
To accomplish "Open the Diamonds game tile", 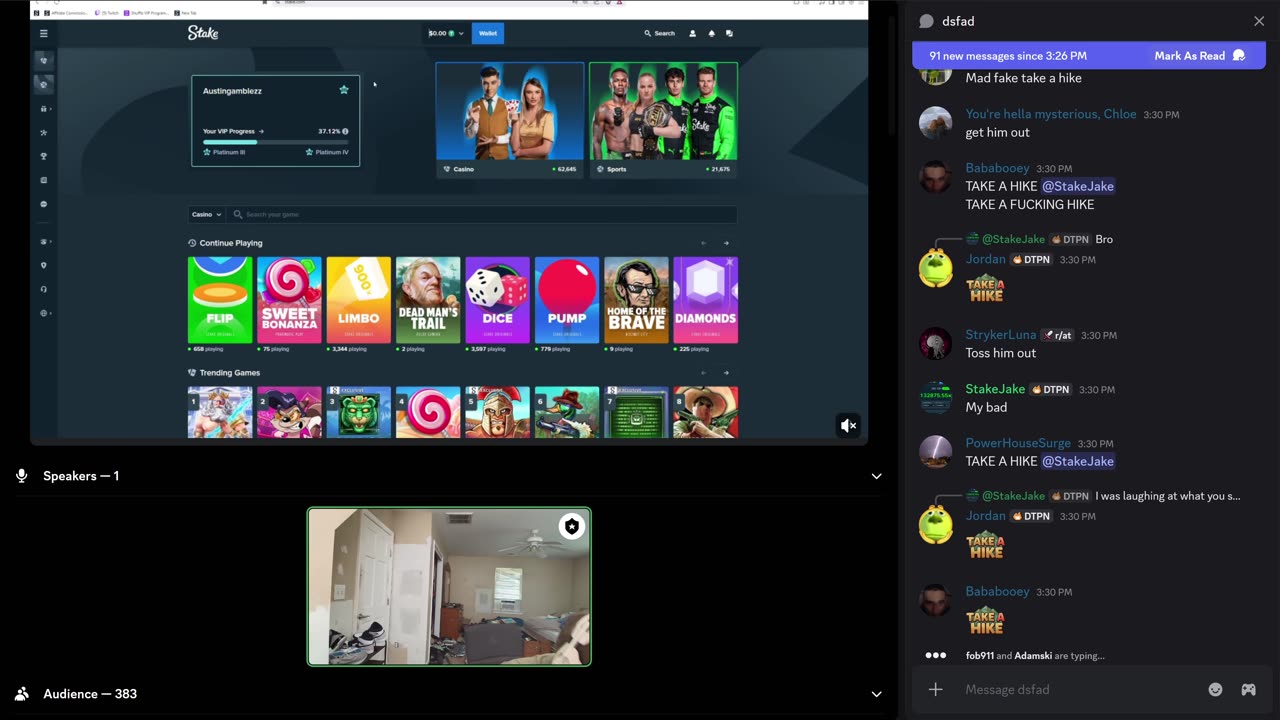I will (x=705, y=300).
